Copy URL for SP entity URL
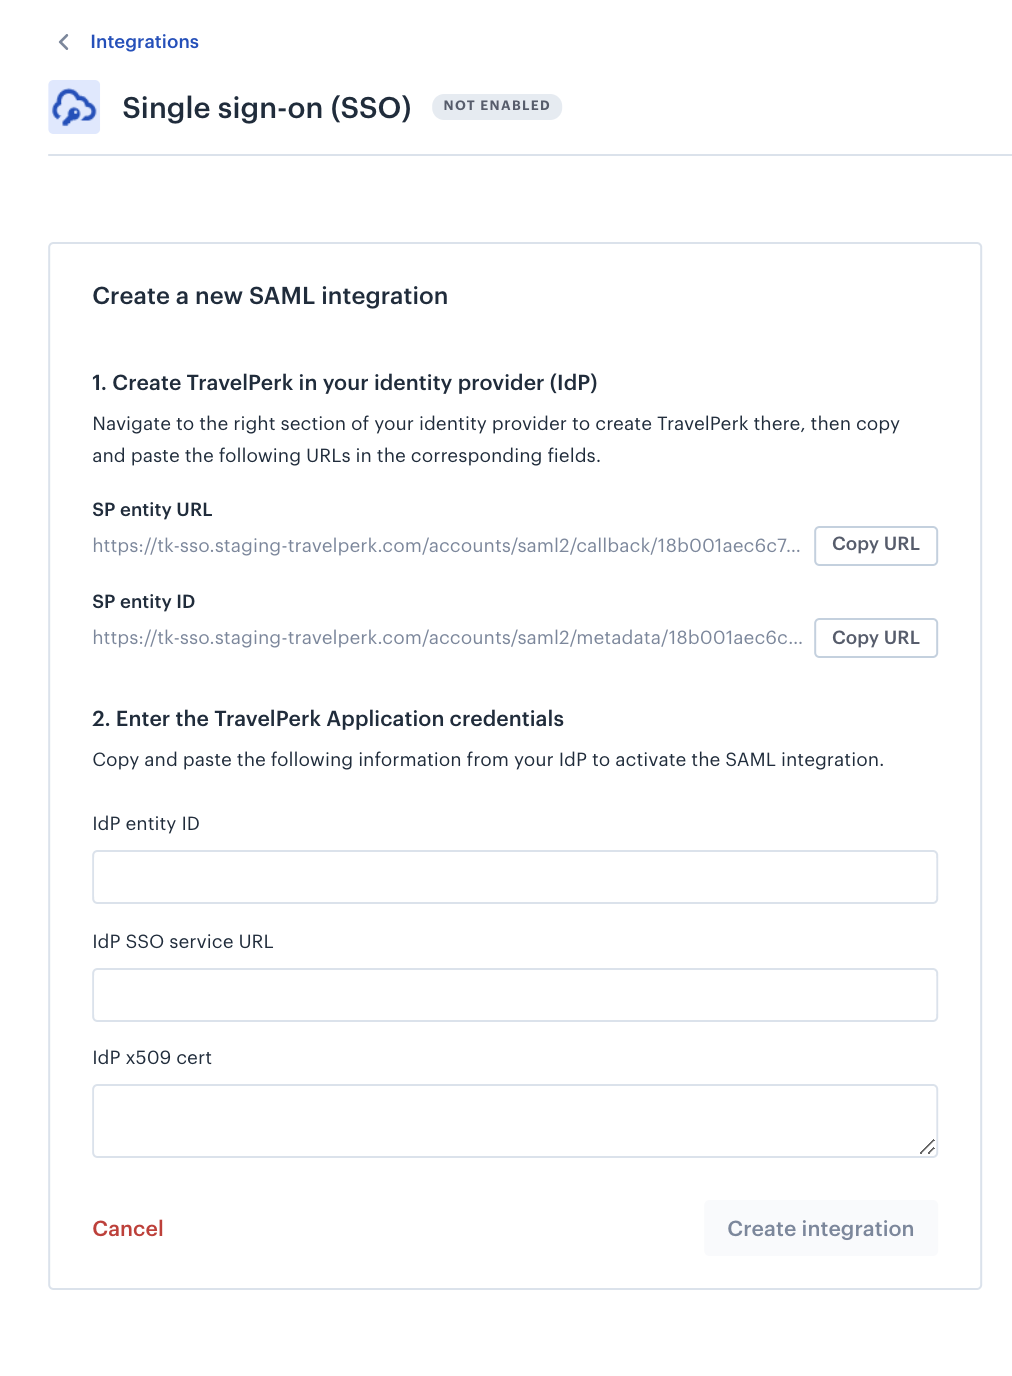 (x=876, y=545)
